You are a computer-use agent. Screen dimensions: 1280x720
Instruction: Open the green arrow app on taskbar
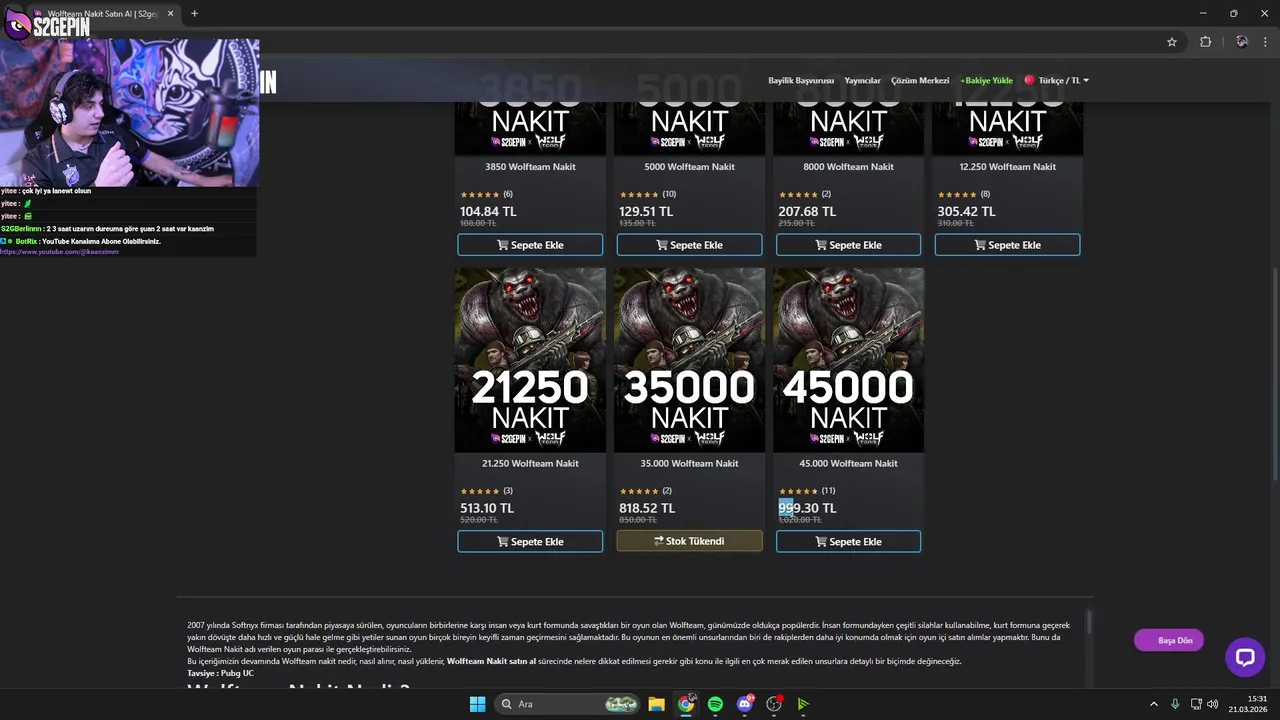coord(803,704)
